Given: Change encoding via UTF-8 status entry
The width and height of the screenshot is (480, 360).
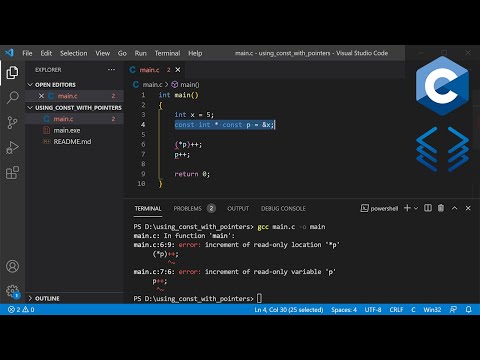Looking at the screenshot, I should pyautogui.click(x=373, y=310).
